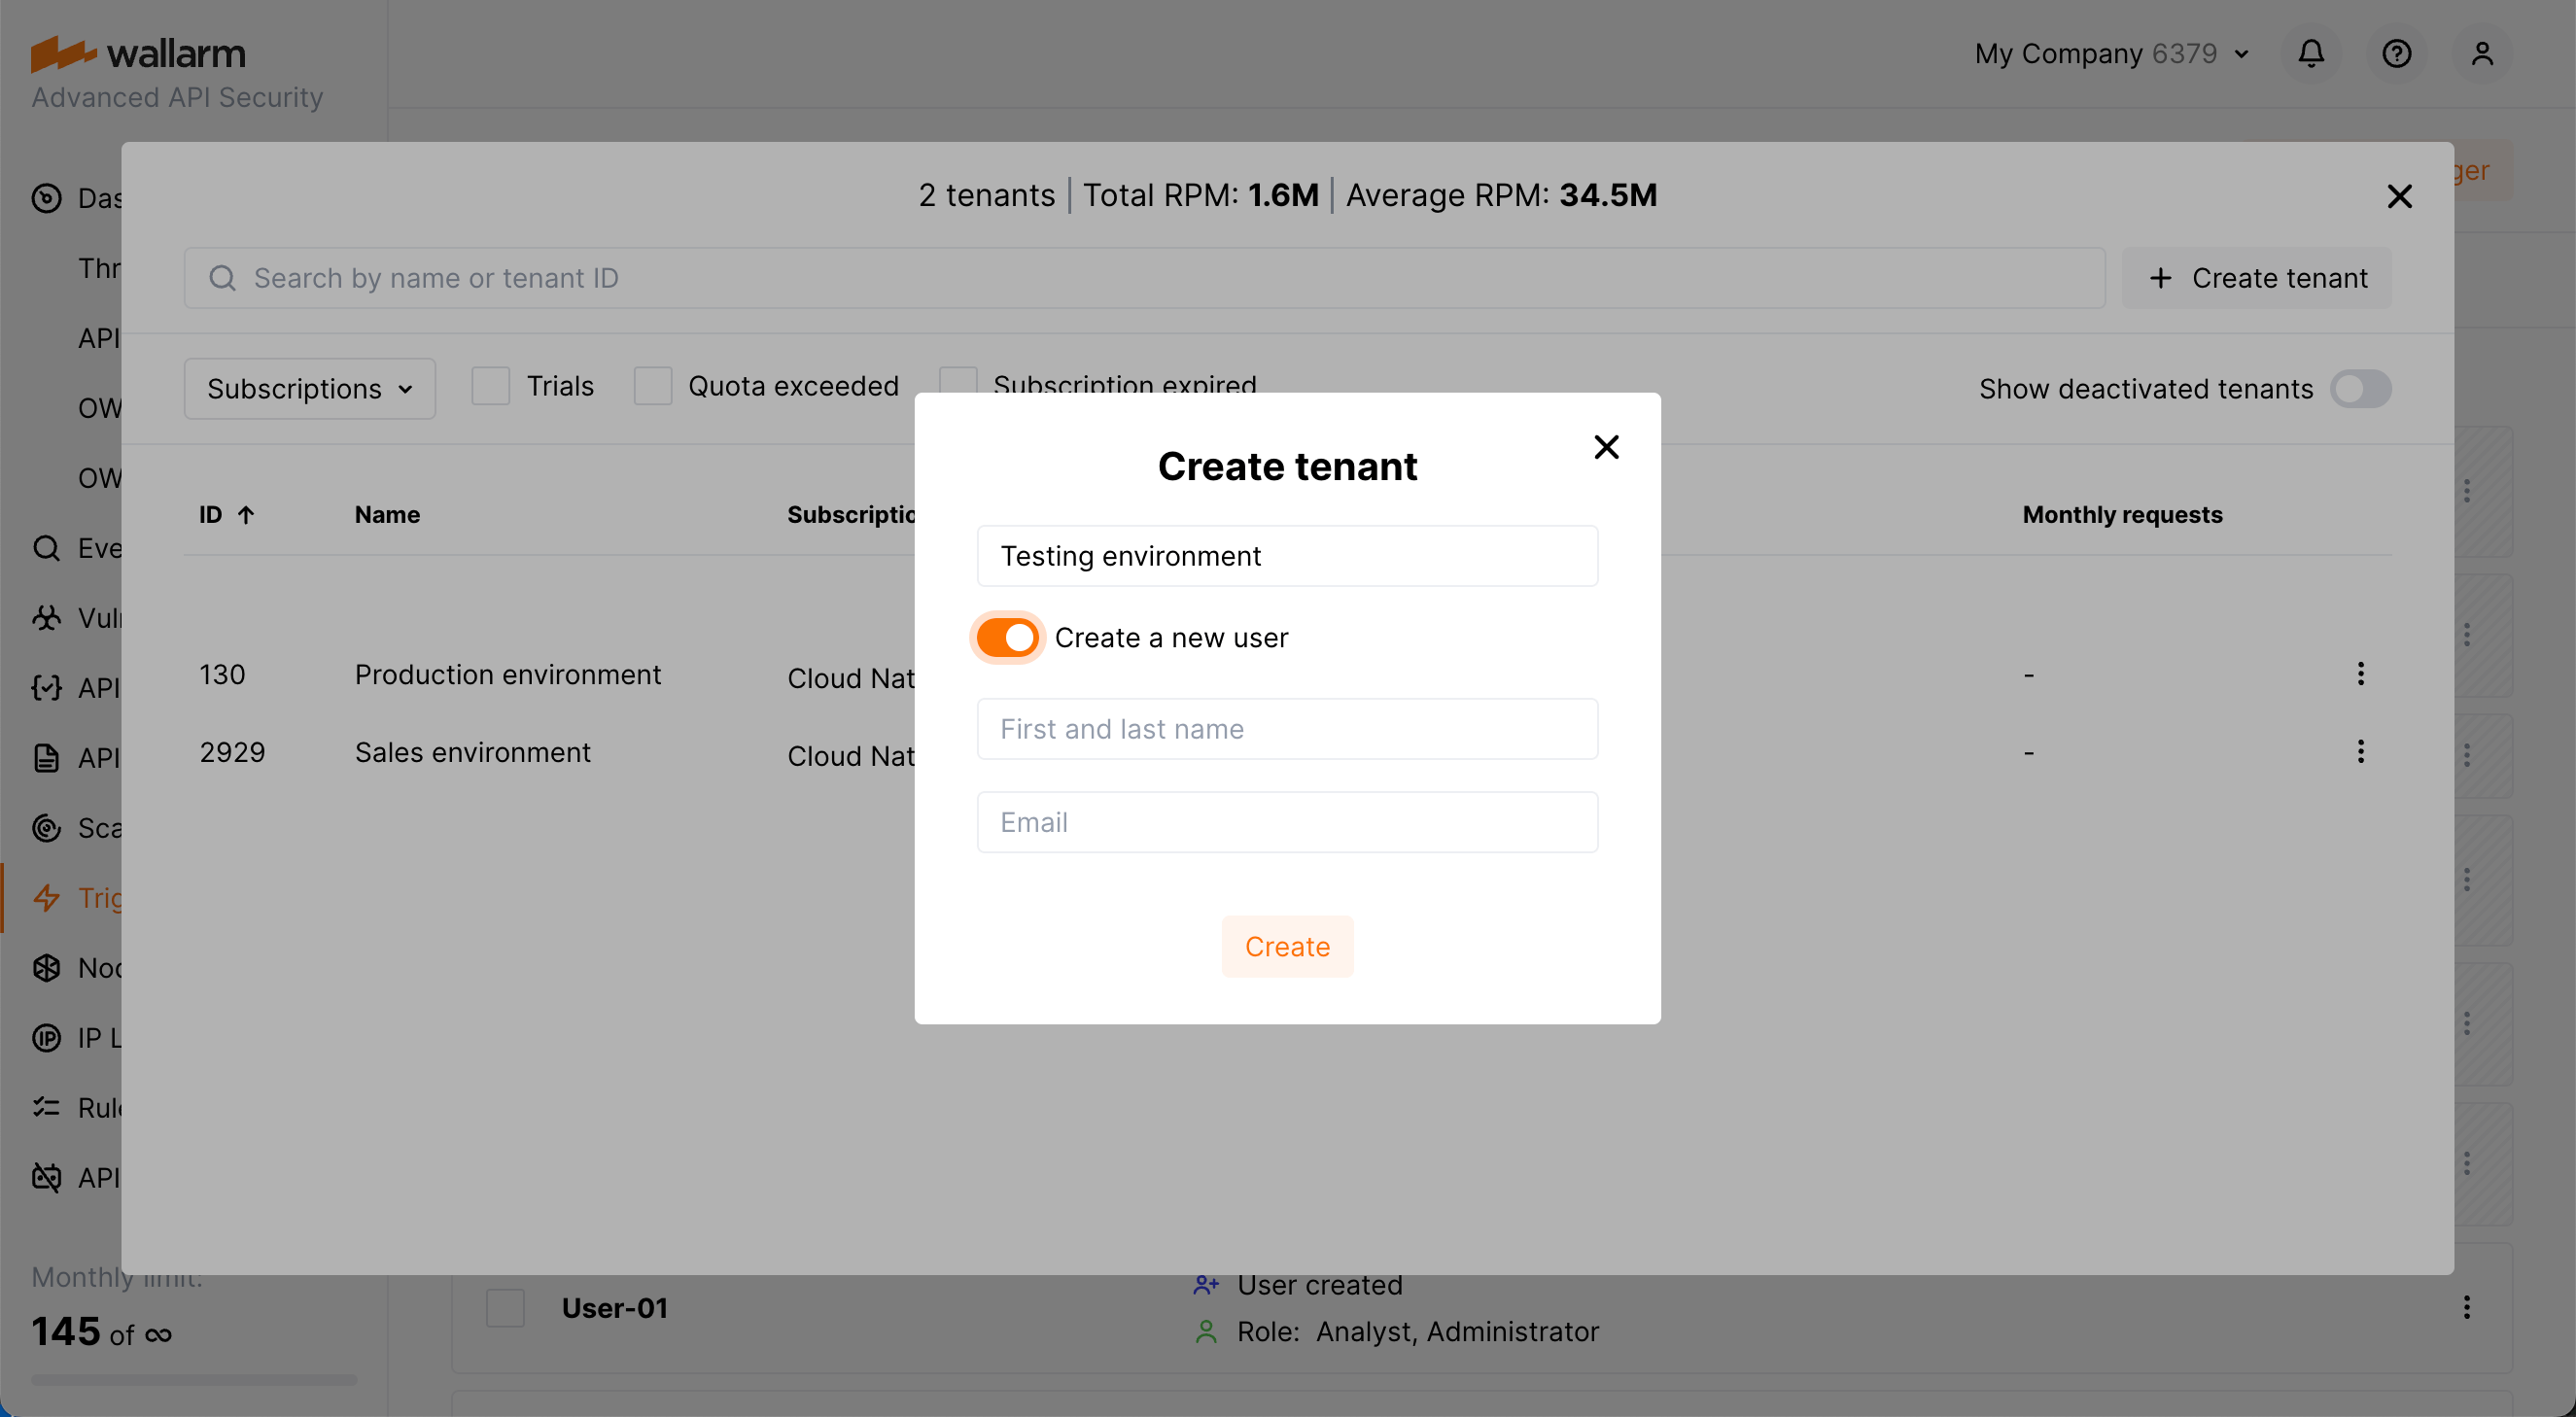Open the Dashboard from the sidebar
The image size is (2576, 1417).
pos(48,198)
